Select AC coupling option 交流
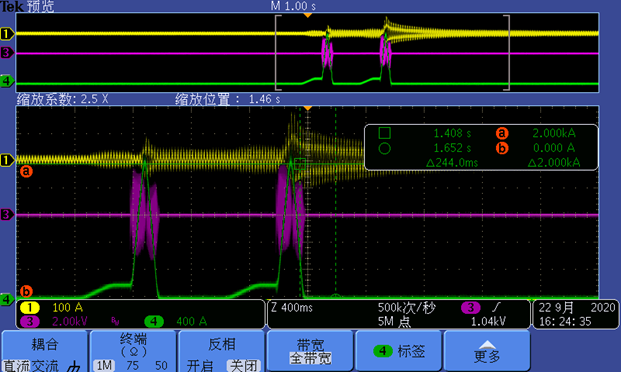Screen dimensions: 621x372 (x=44, y=366)
